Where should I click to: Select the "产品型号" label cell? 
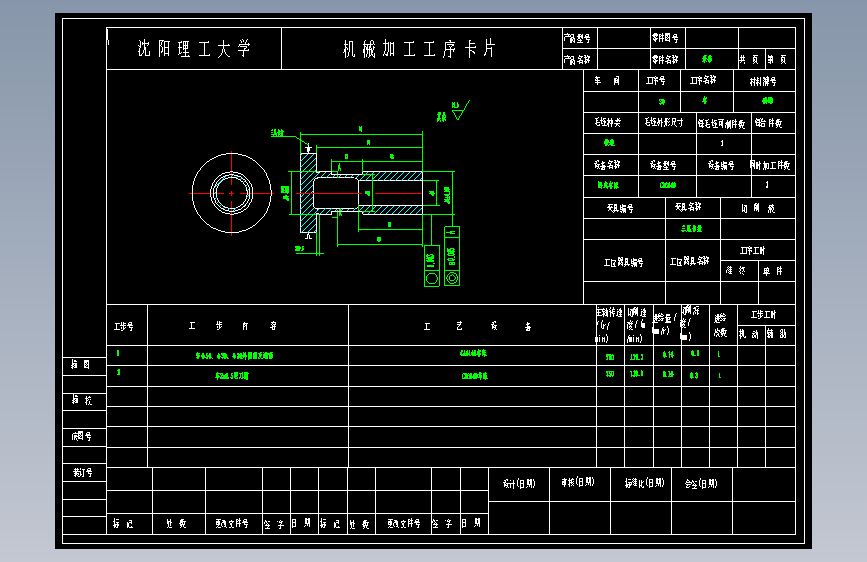click(580, 38)
